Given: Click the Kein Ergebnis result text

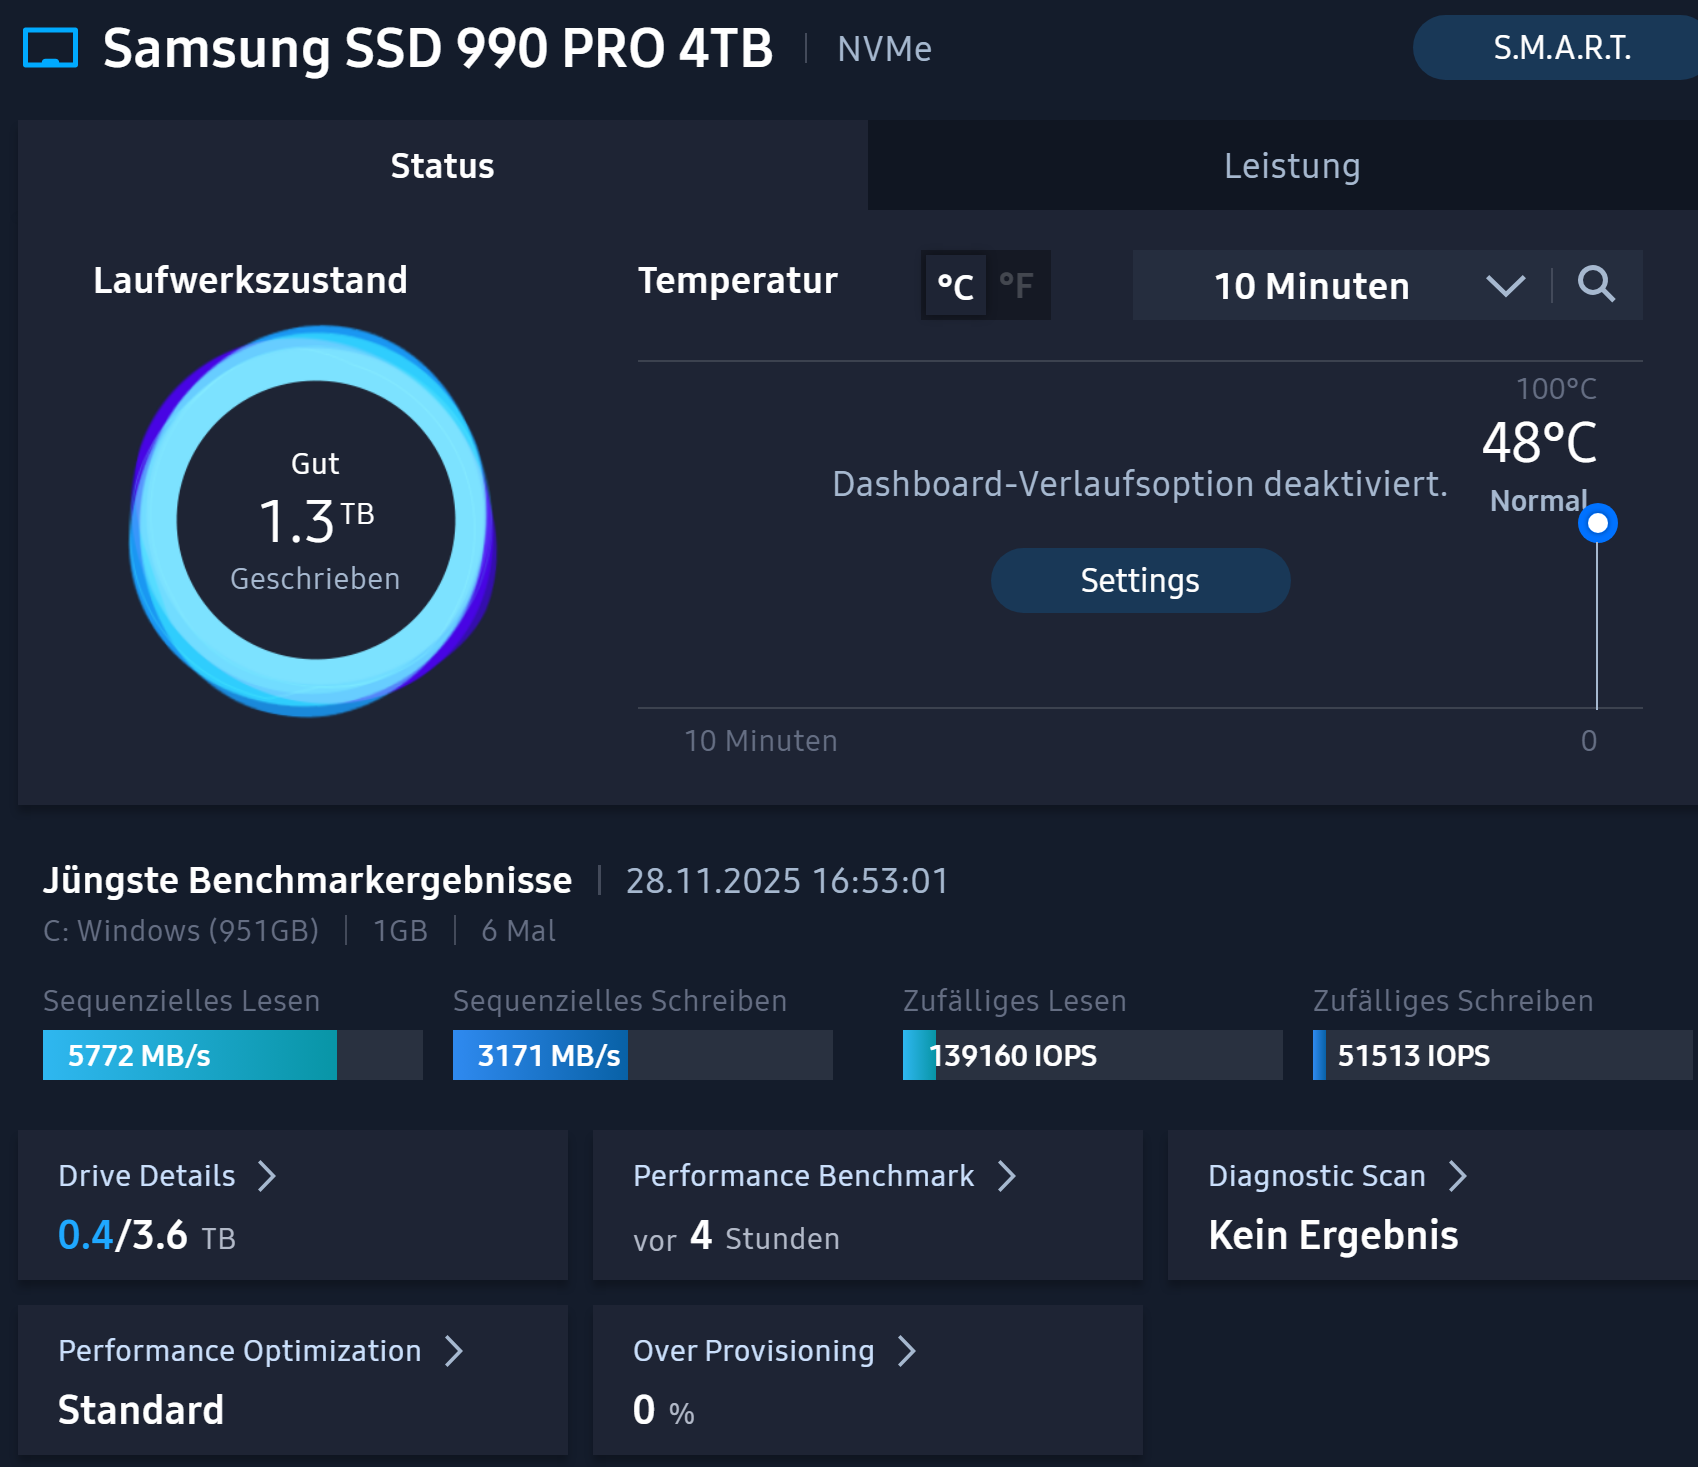Looking at the screenshot, I should (1333, 1236).
